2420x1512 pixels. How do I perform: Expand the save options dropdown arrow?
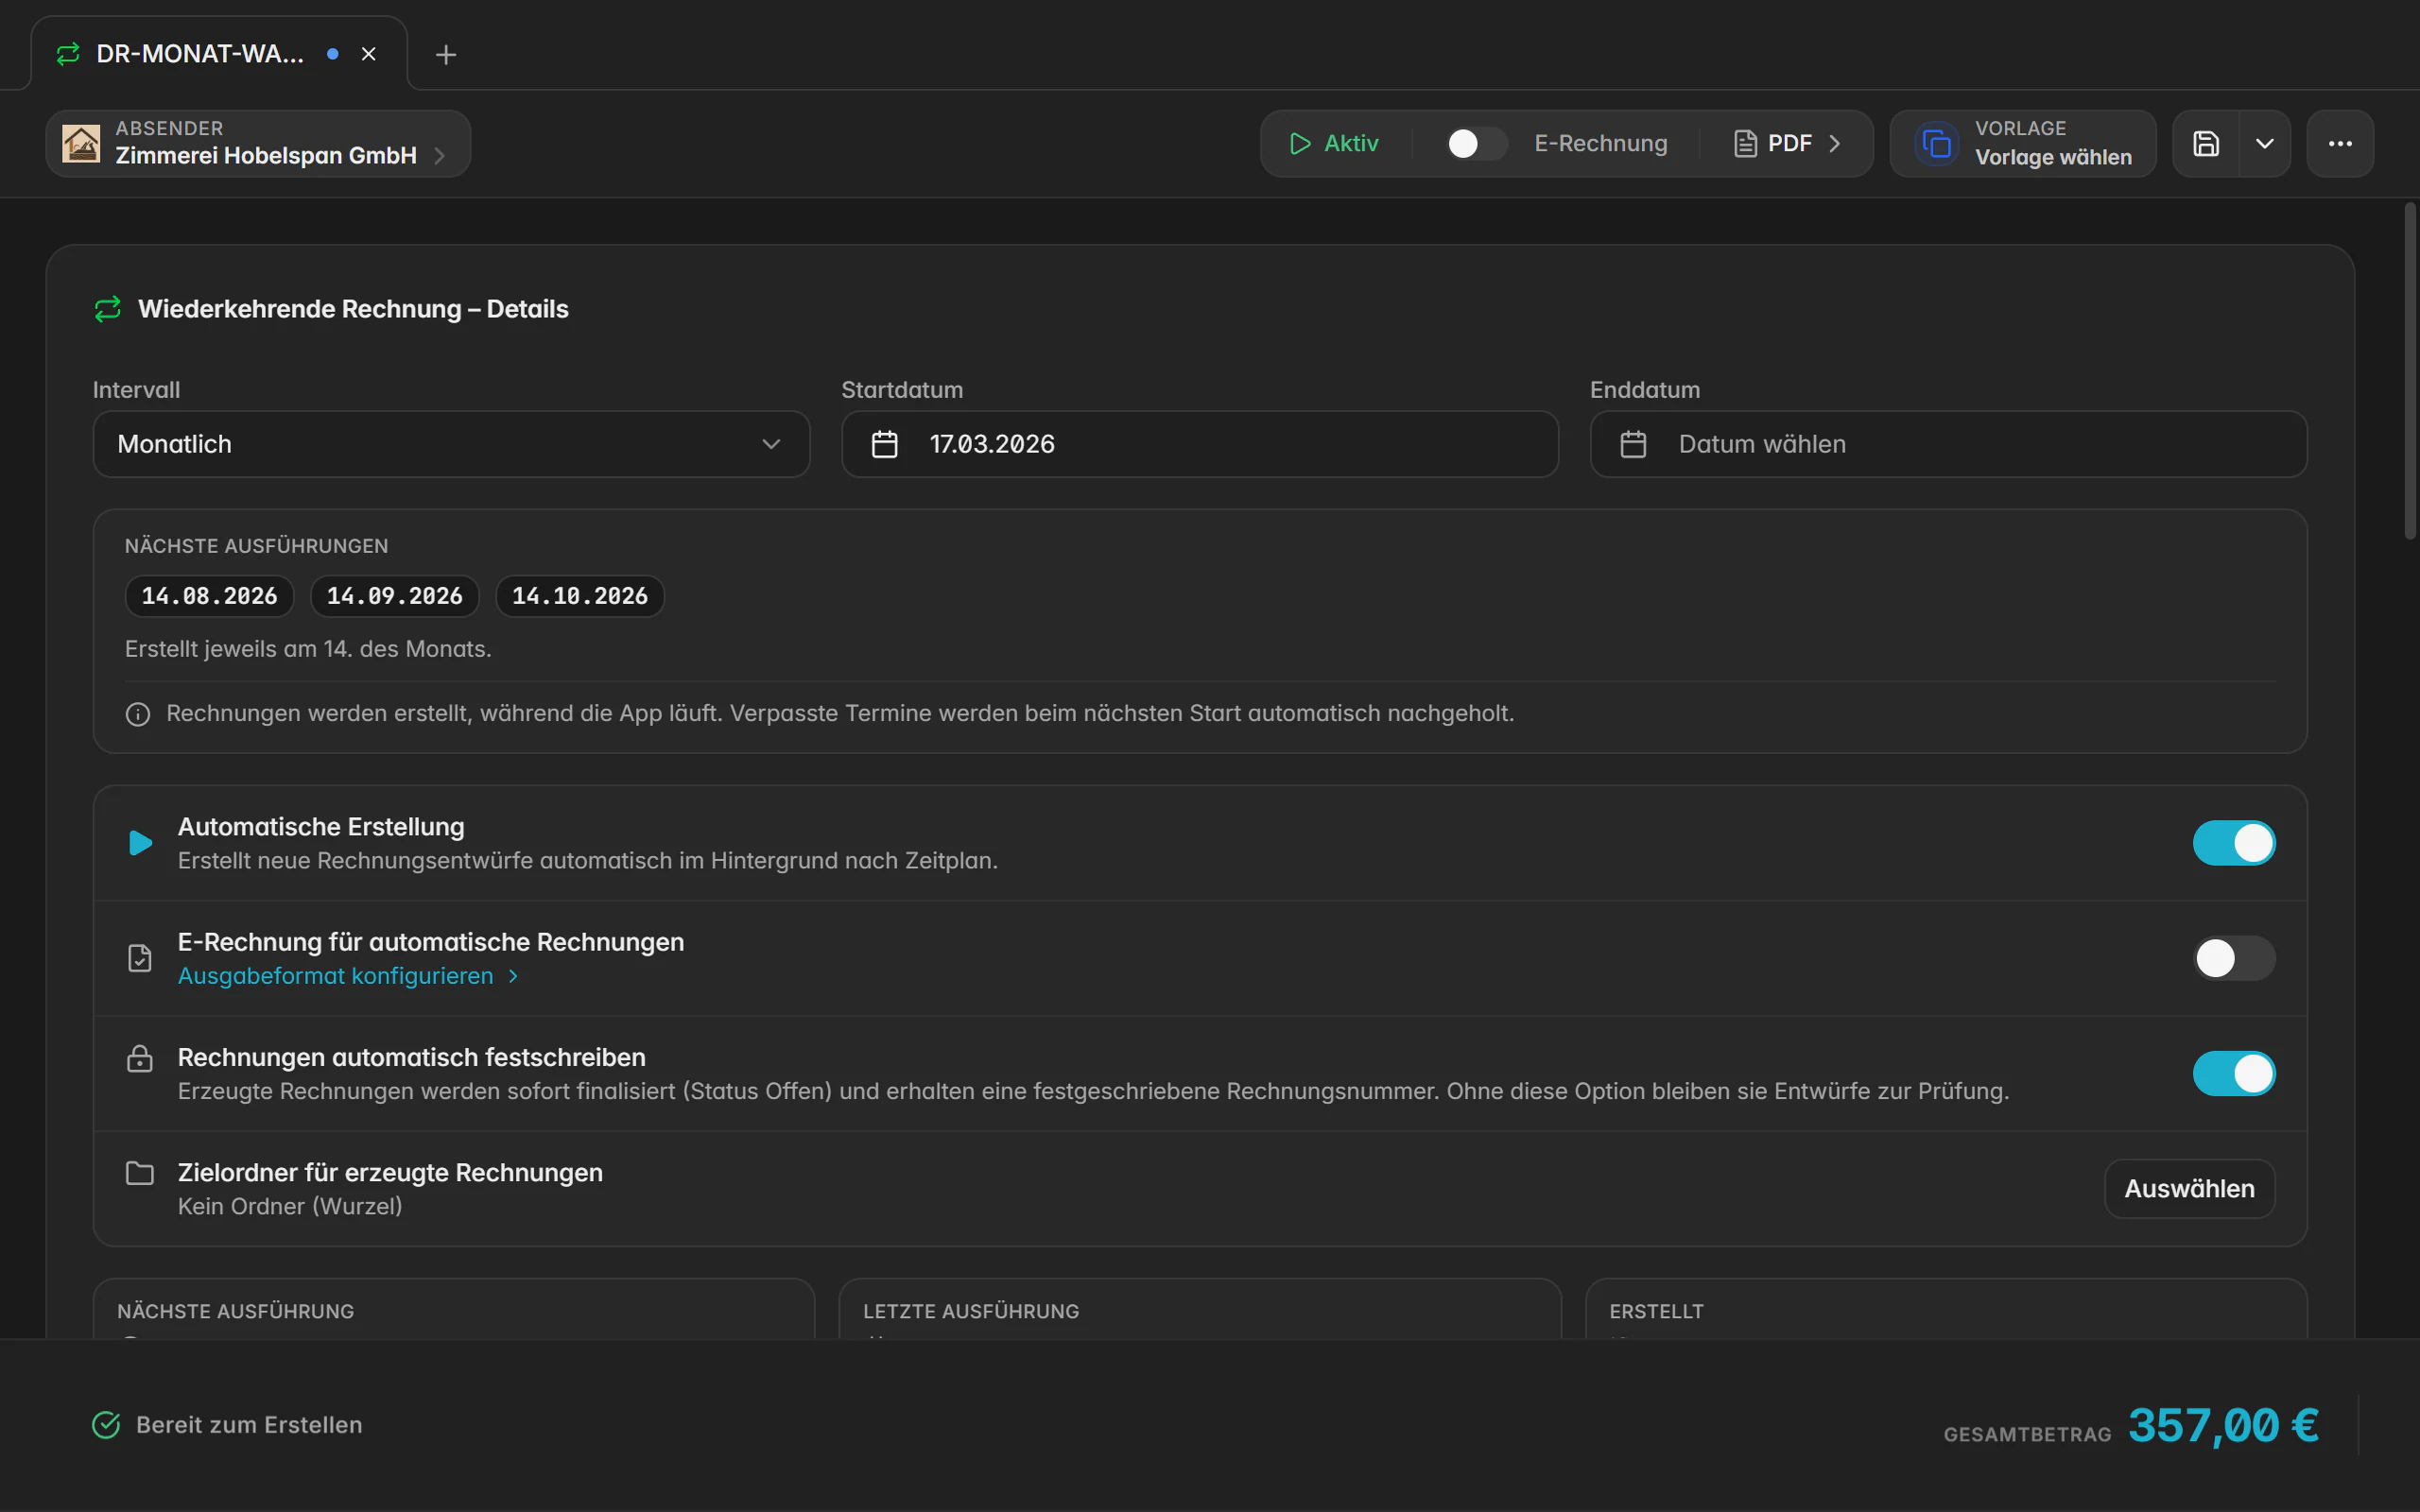coord(2265,144)
